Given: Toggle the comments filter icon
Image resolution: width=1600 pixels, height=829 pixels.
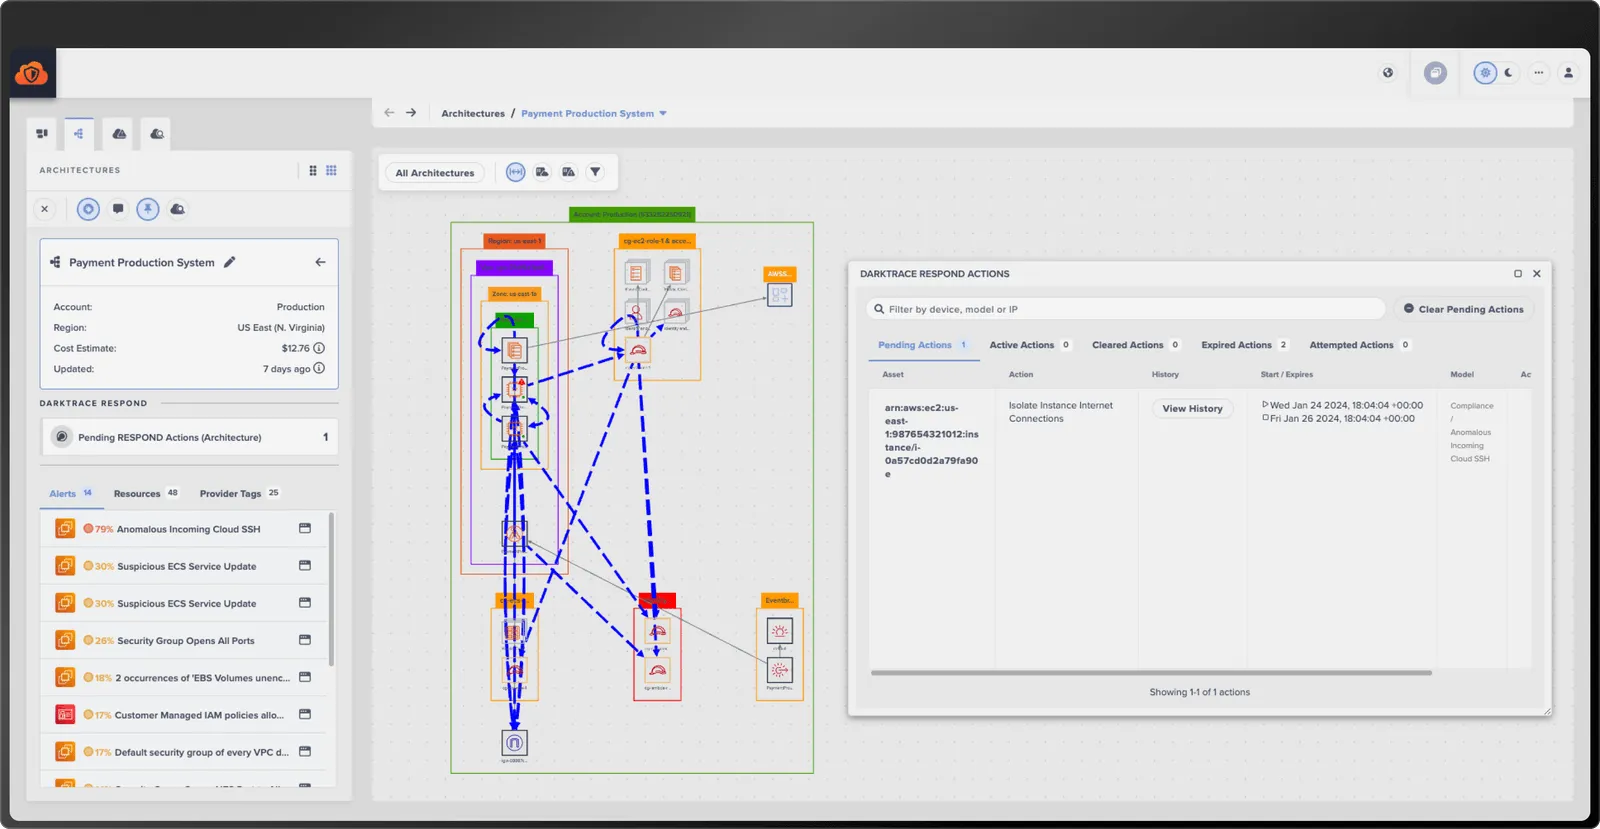Looking at the screenshot, I should pyautogui.click(x=118, y=209).
